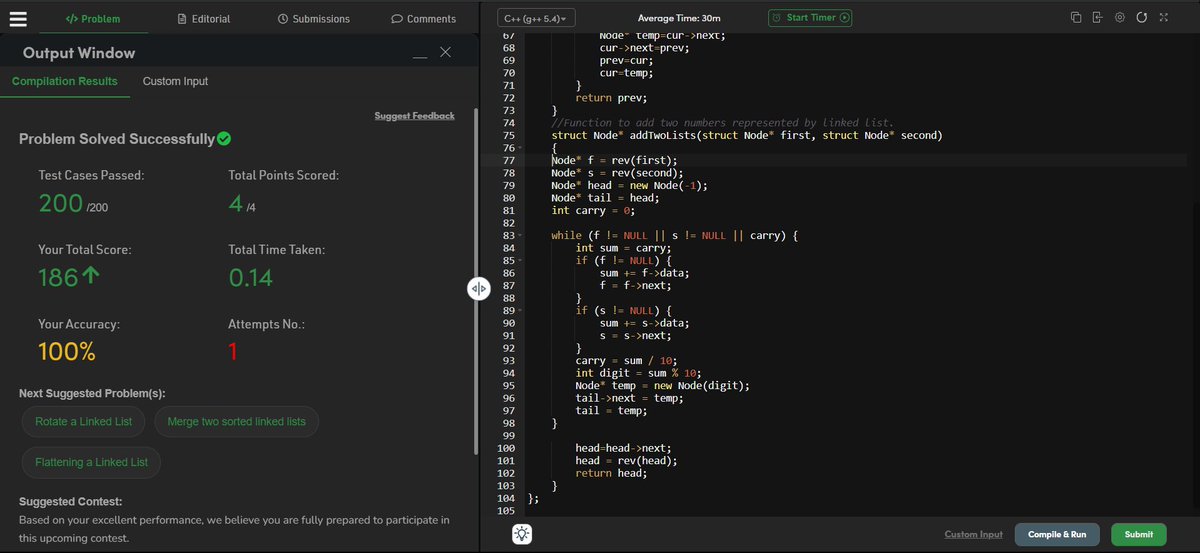Click the 100% accuracy value
This screenshot has width=1200, height=553.
tap(67, 351)
